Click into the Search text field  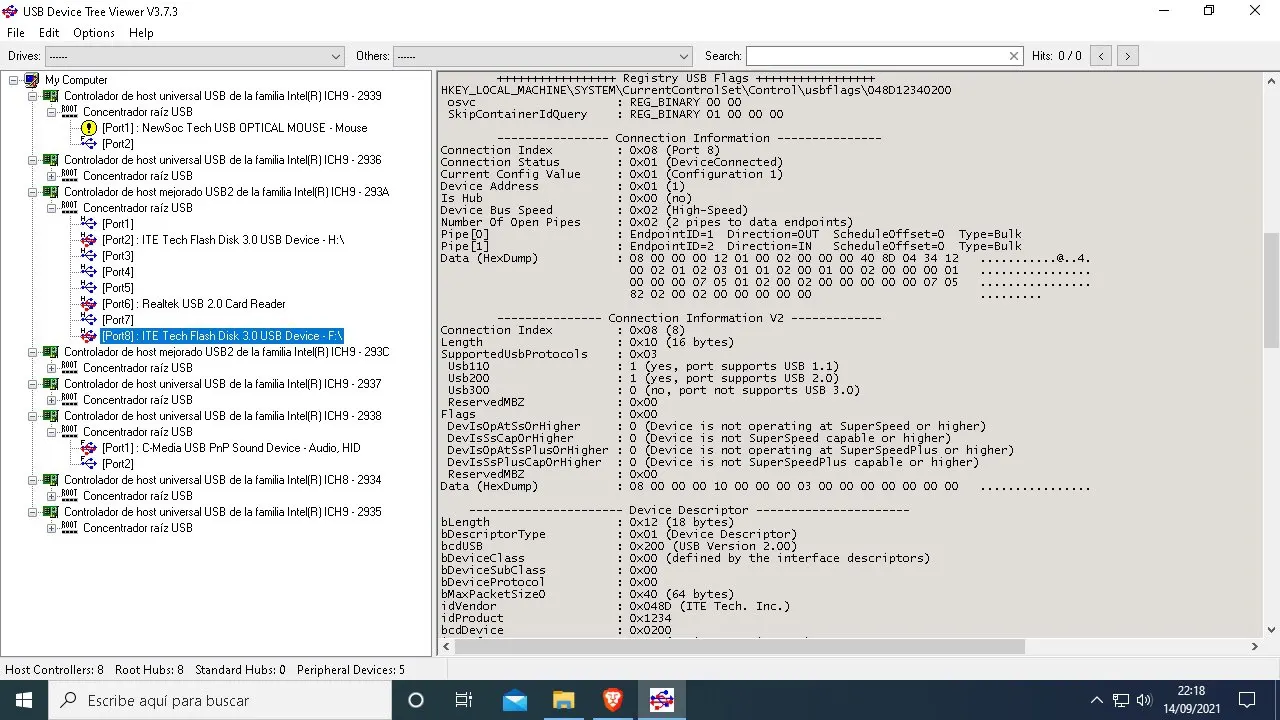[x=876, y=56]
